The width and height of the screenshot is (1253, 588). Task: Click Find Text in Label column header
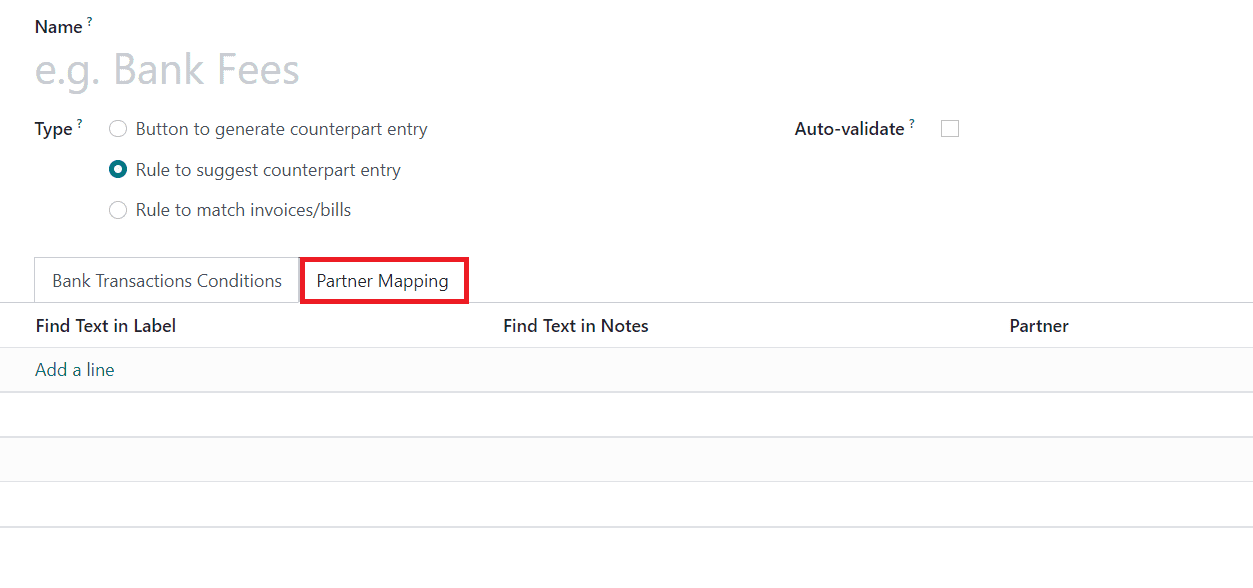coord(106,326)
